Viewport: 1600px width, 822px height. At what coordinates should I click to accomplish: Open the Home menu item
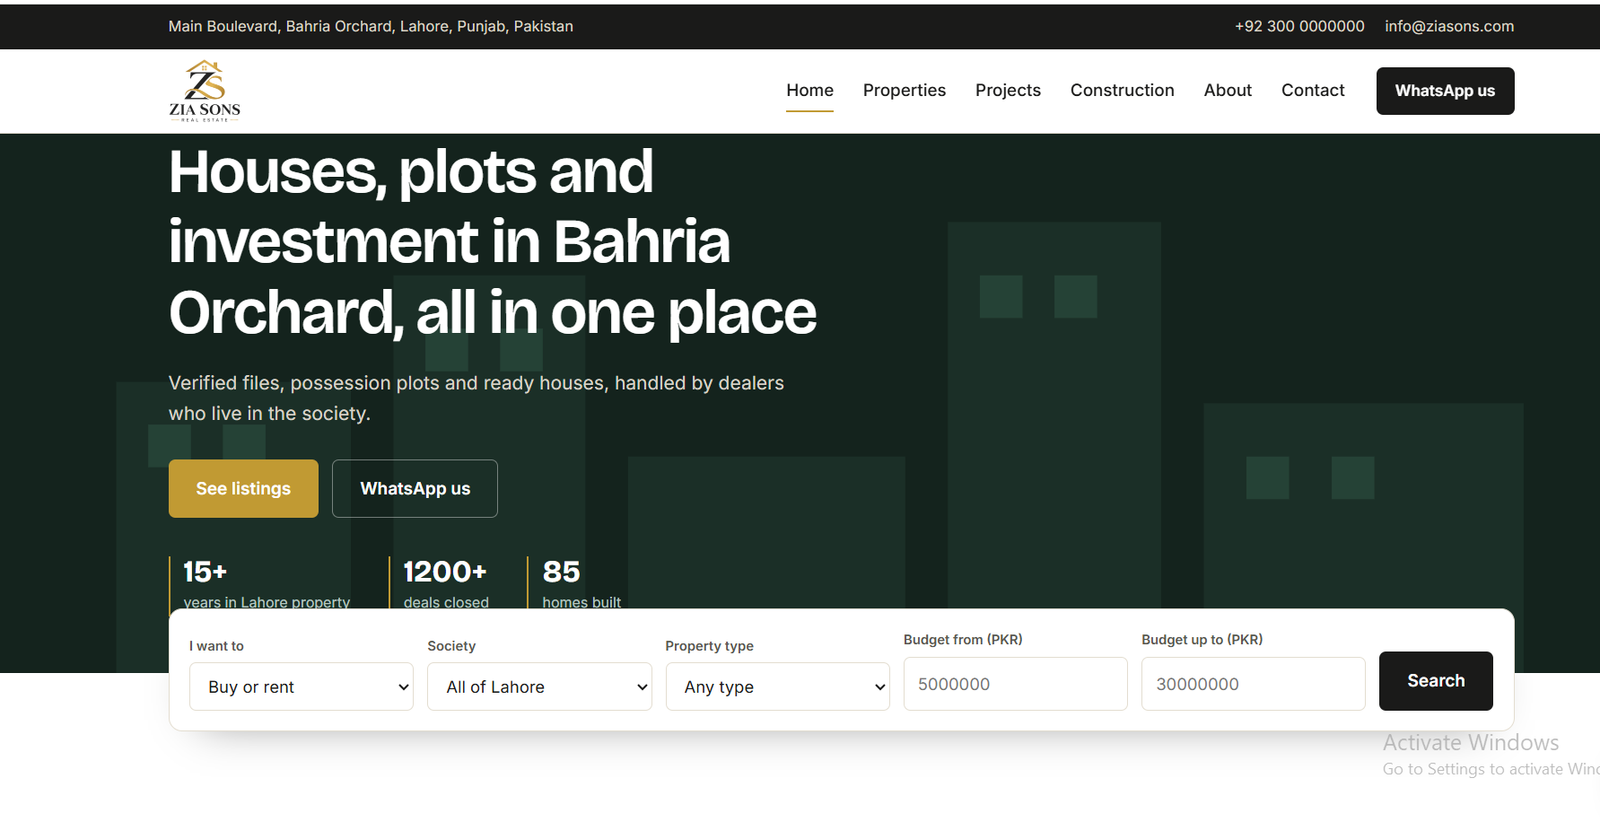809,90
